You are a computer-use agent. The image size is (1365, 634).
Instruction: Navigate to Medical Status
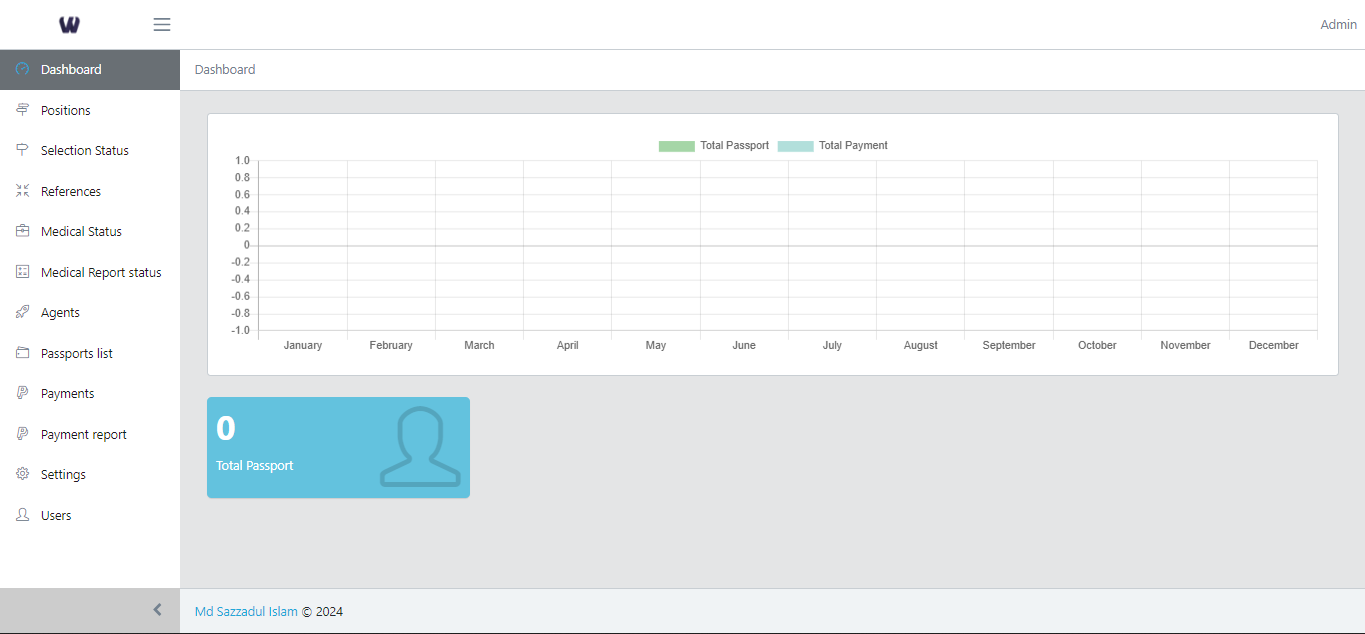pyautogui.click(x=90, y=231)
